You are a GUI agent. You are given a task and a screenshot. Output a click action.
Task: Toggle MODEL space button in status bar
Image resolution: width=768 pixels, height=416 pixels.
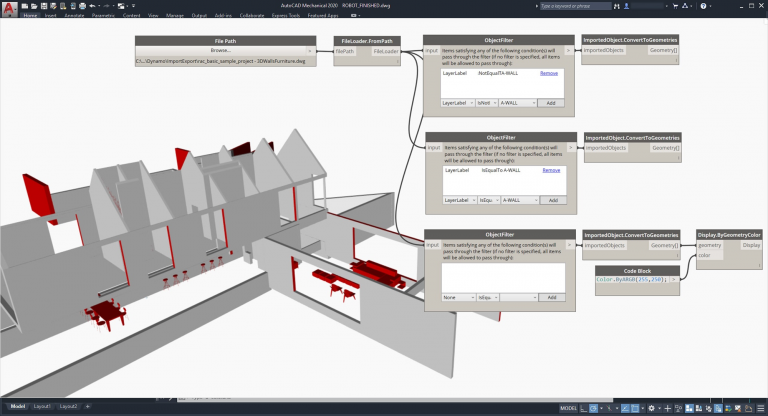[x=568, y=408]
